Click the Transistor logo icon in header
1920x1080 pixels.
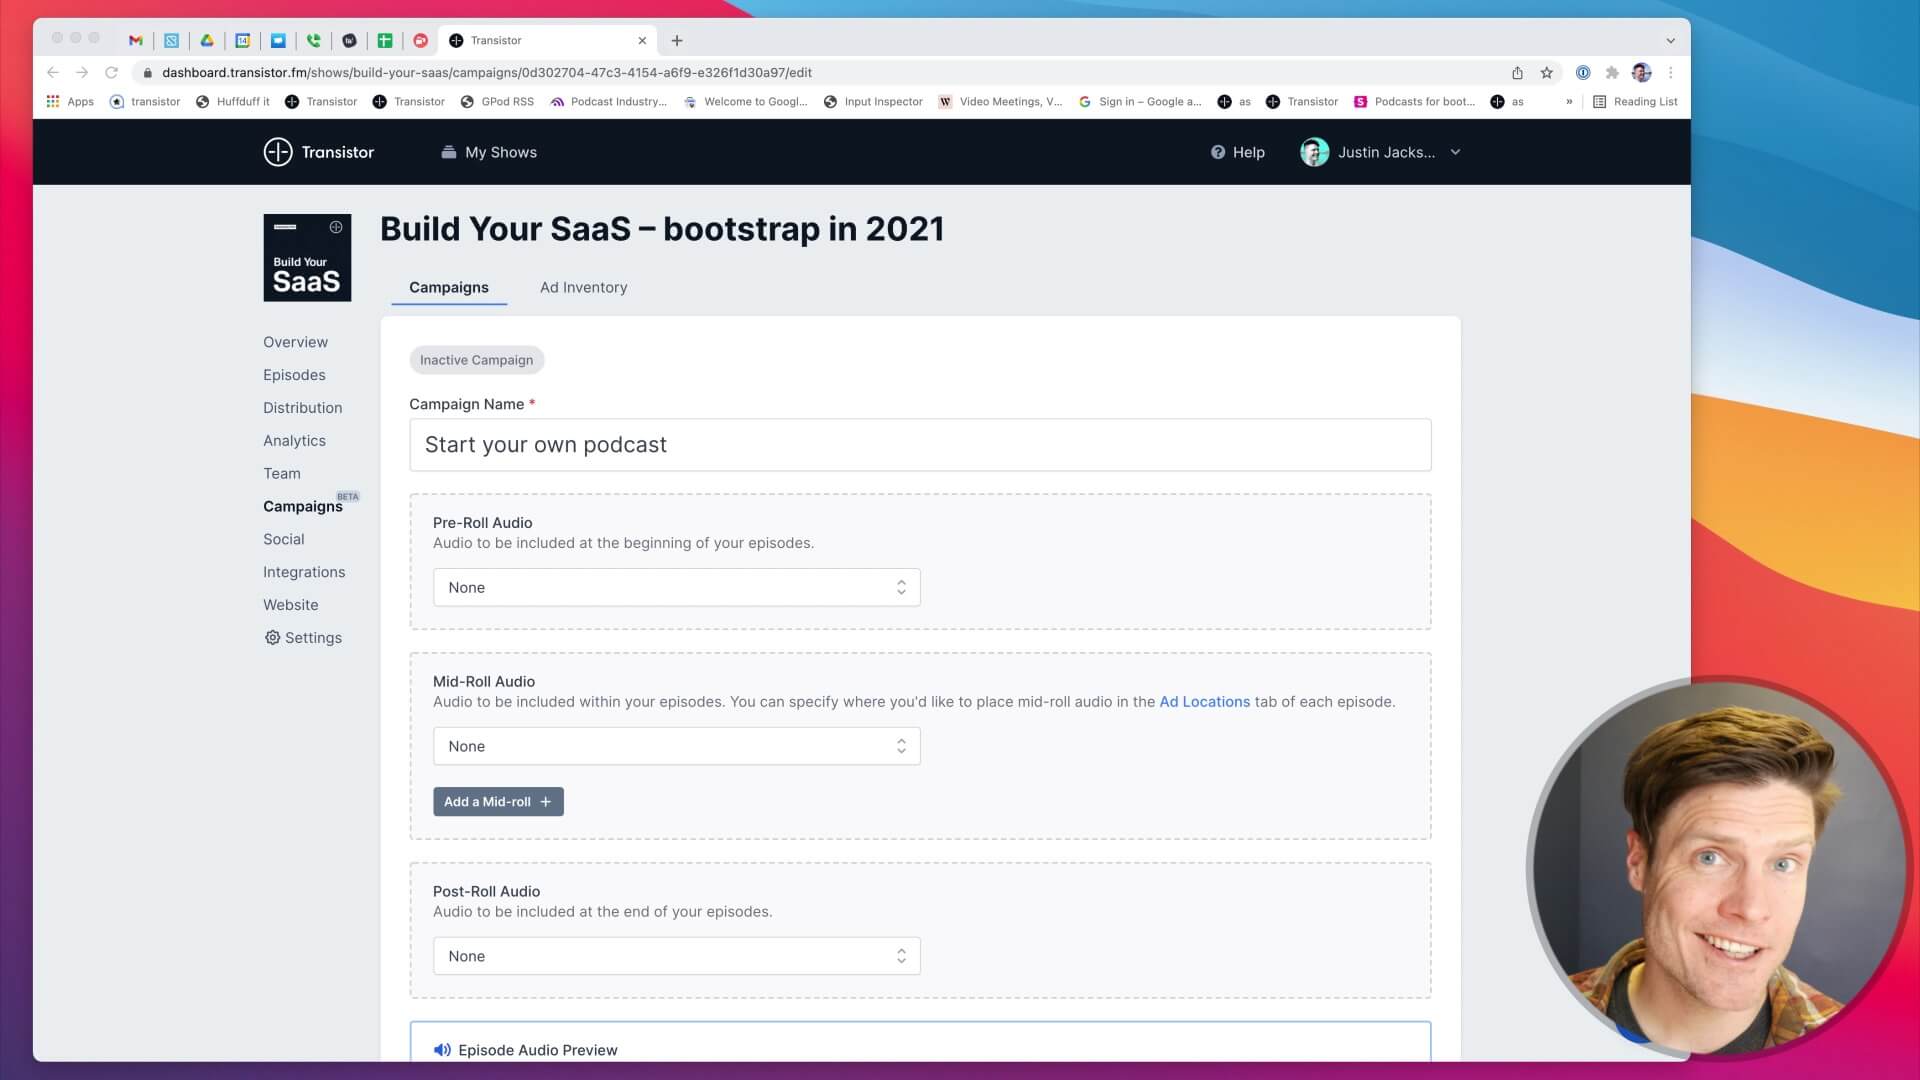coord(277,152)
